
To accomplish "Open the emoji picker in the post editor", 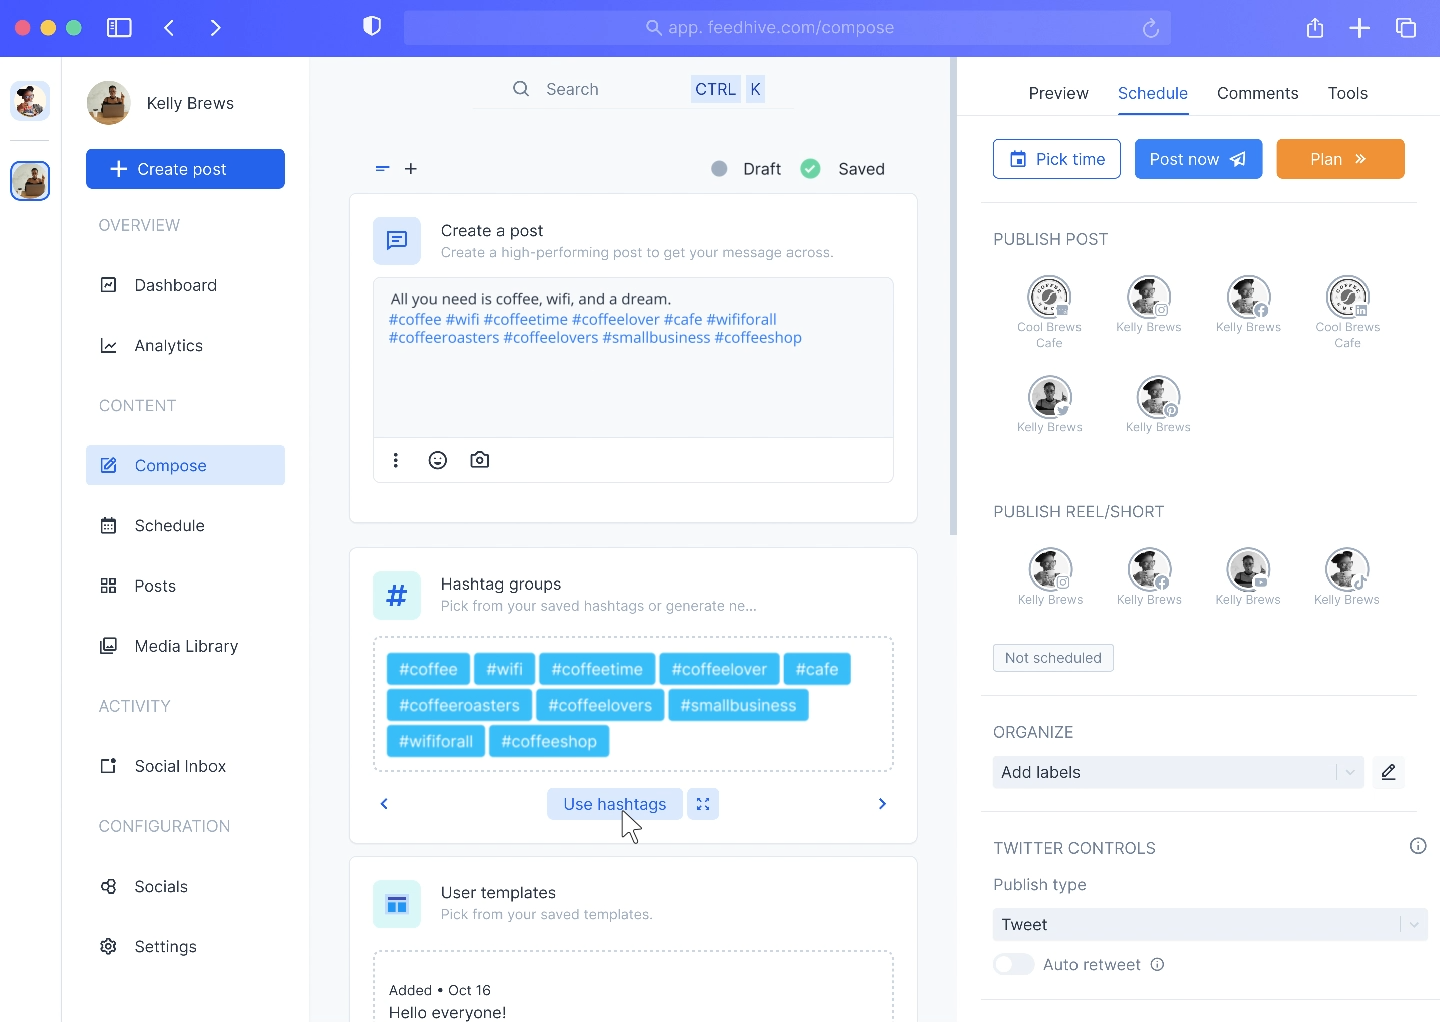I will tap(438, 460).
